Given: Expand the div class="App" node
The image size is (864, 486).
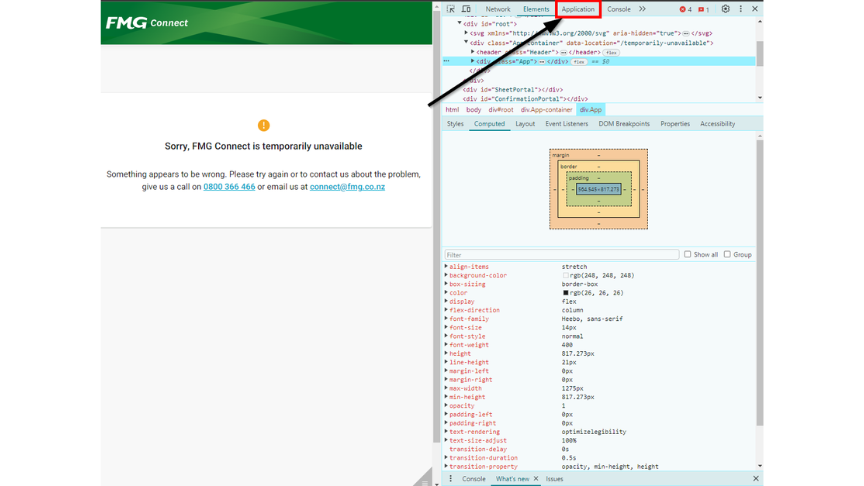Looking at the screenshot, I should pyautogui.click(x=473, y=61).
